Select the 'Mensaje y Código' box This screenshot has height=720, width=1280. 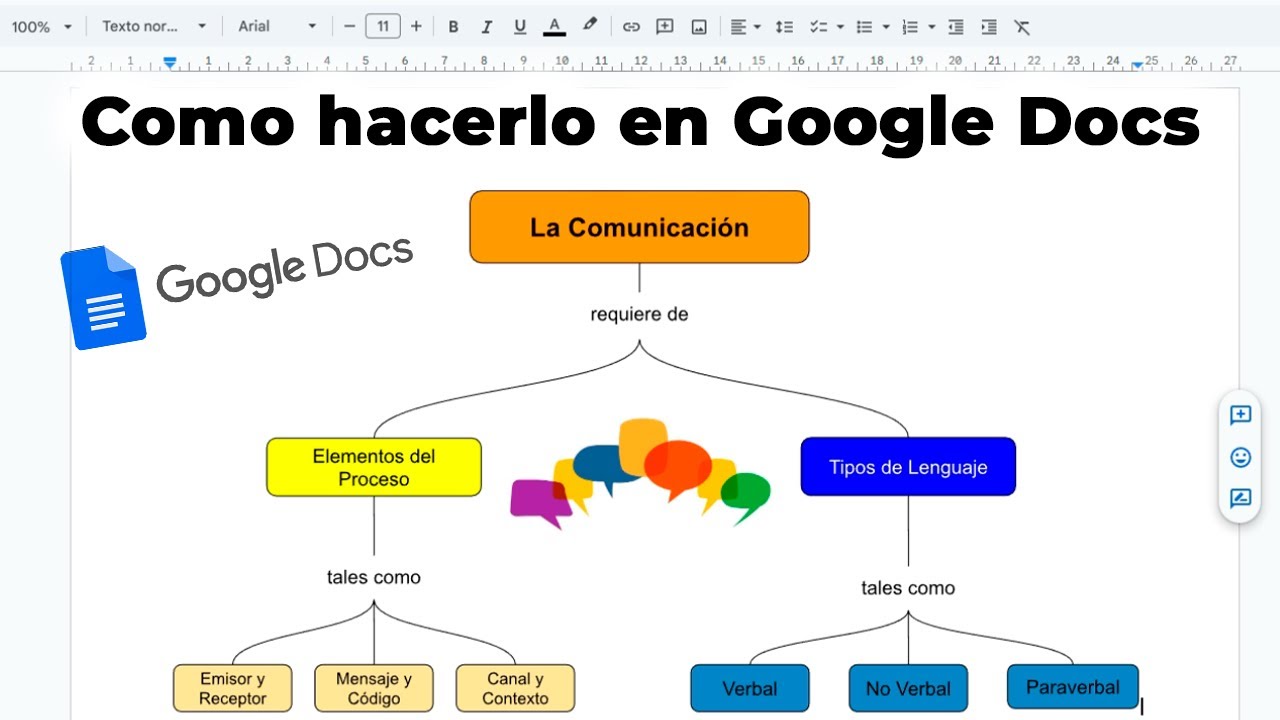[x=374, y=688]
